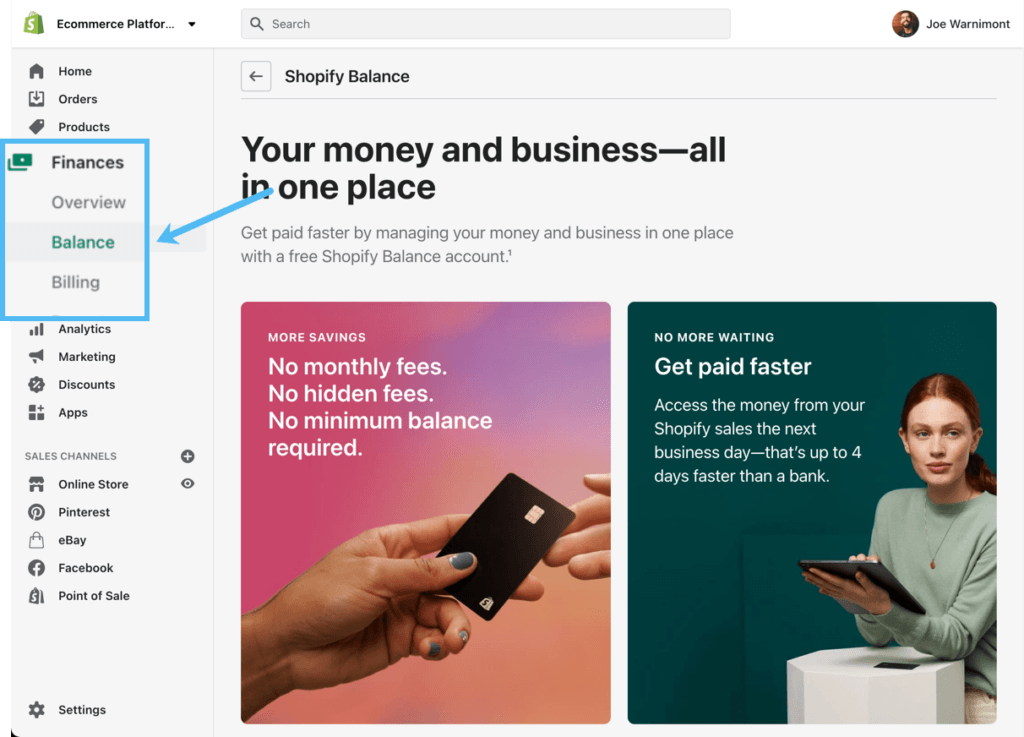Open the Apps grid icon
The image size is (1024, 737).
click(x=37, y=413)
